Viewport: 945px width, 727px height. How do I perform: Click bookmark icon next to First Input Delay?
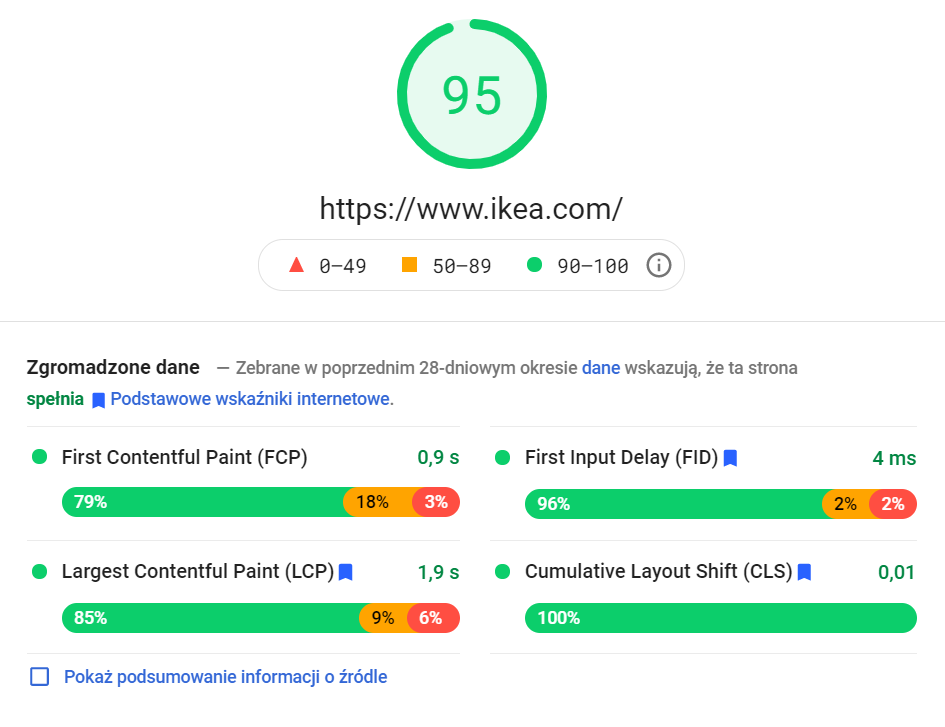(730, 458)
